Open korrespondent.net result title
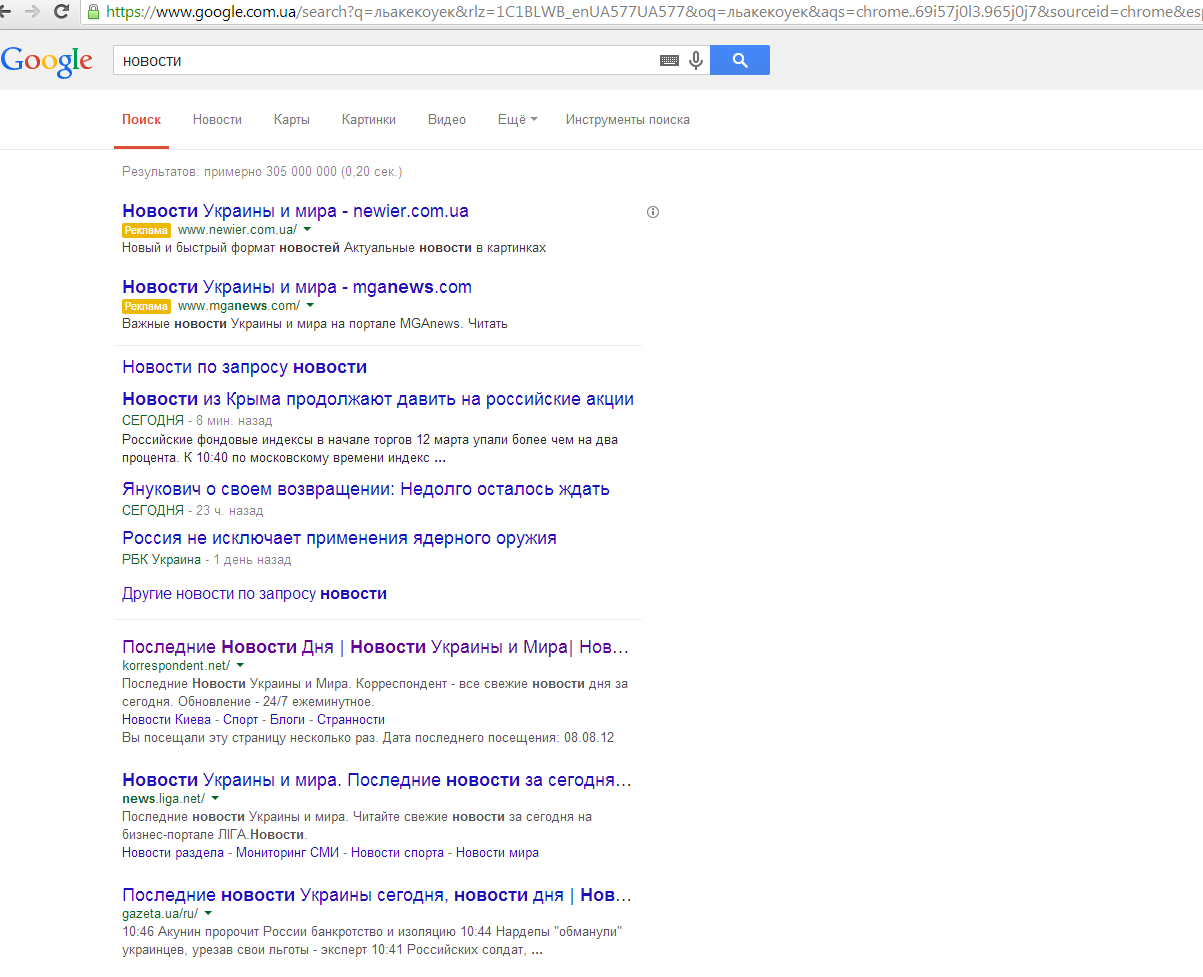Image resolution: width=1203 pixels, height=977 pixels. [376, 647]
